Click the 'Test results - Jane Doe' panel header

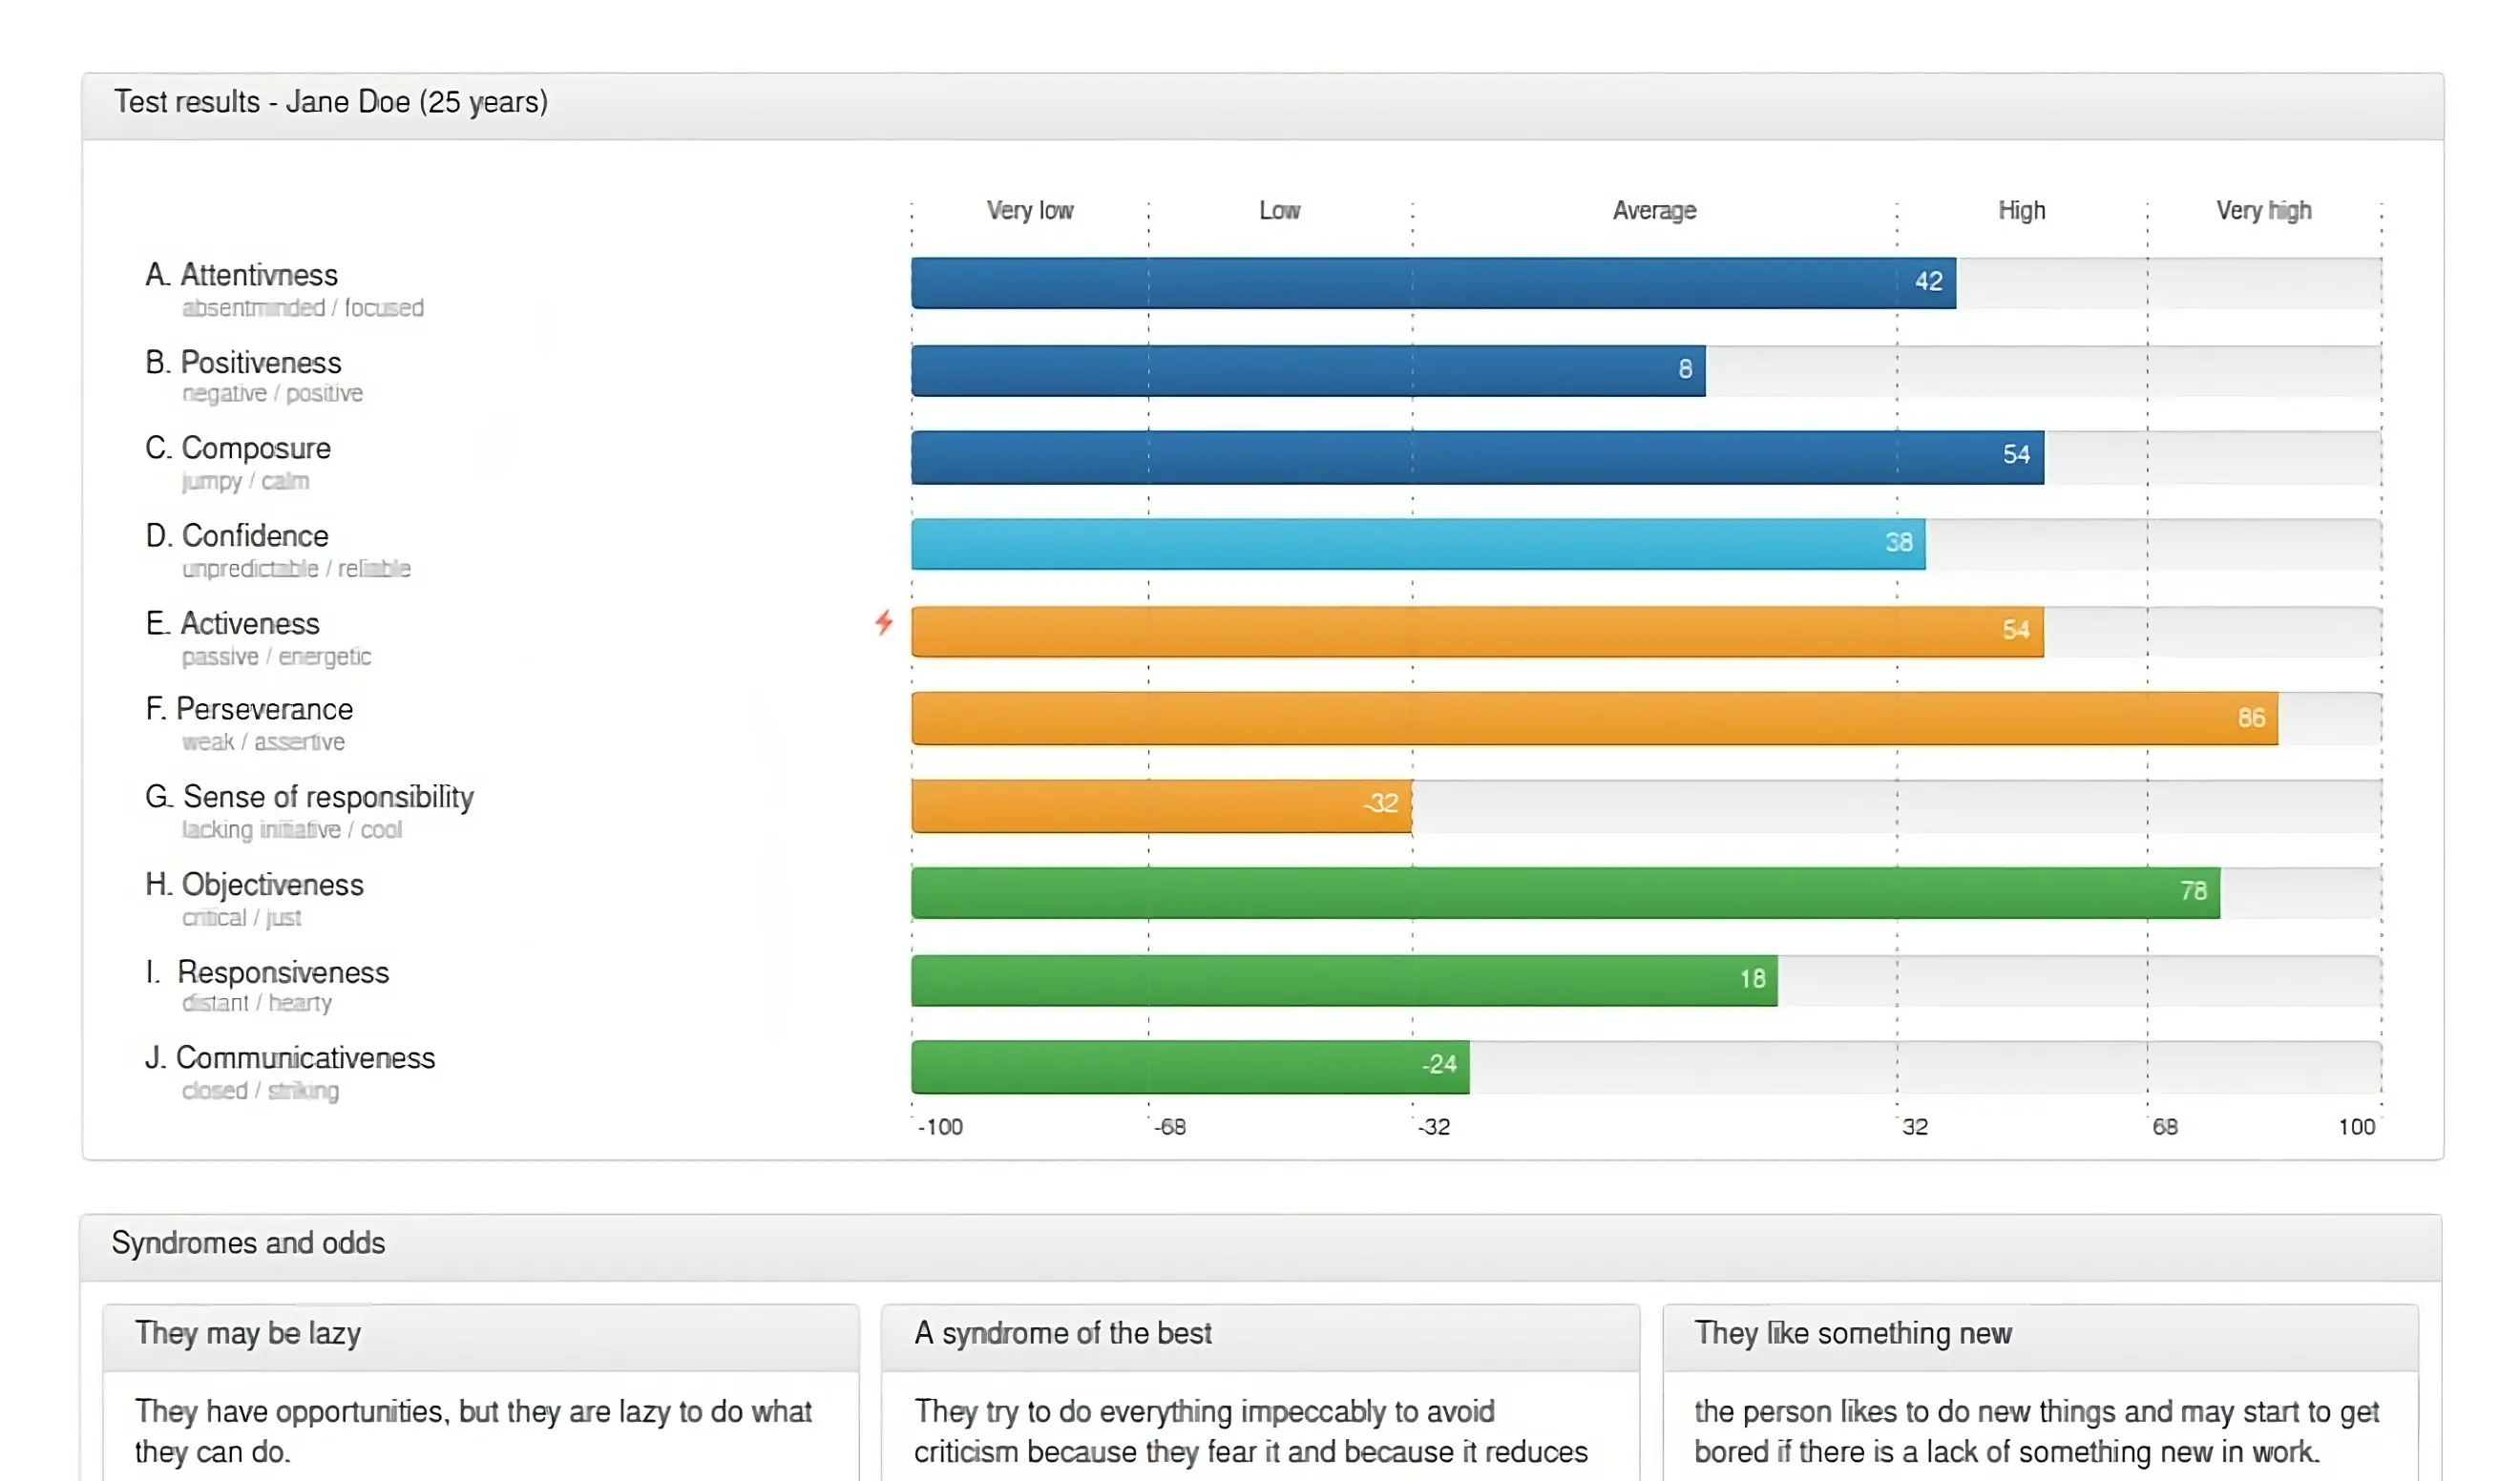330,103
